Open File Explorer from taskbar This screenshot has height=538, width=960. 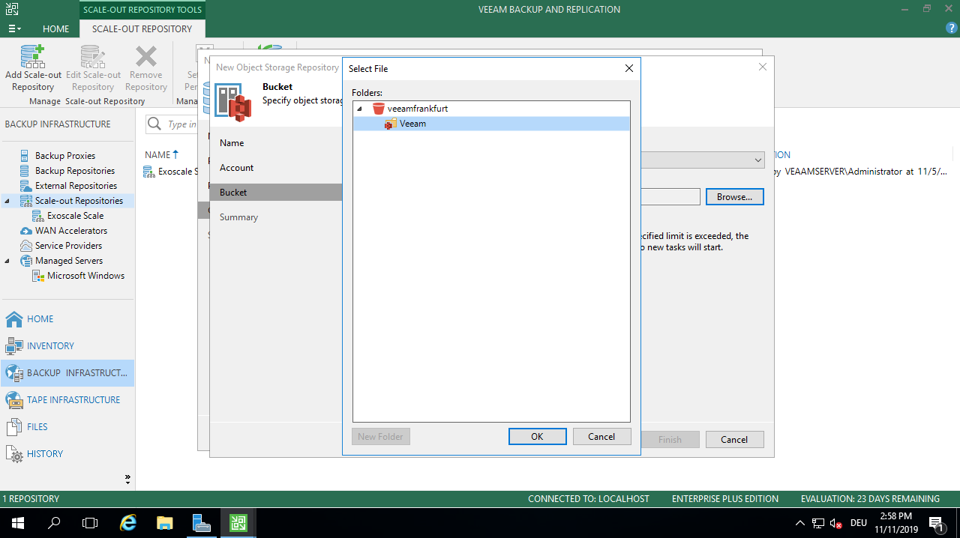(x=165, y=523)
